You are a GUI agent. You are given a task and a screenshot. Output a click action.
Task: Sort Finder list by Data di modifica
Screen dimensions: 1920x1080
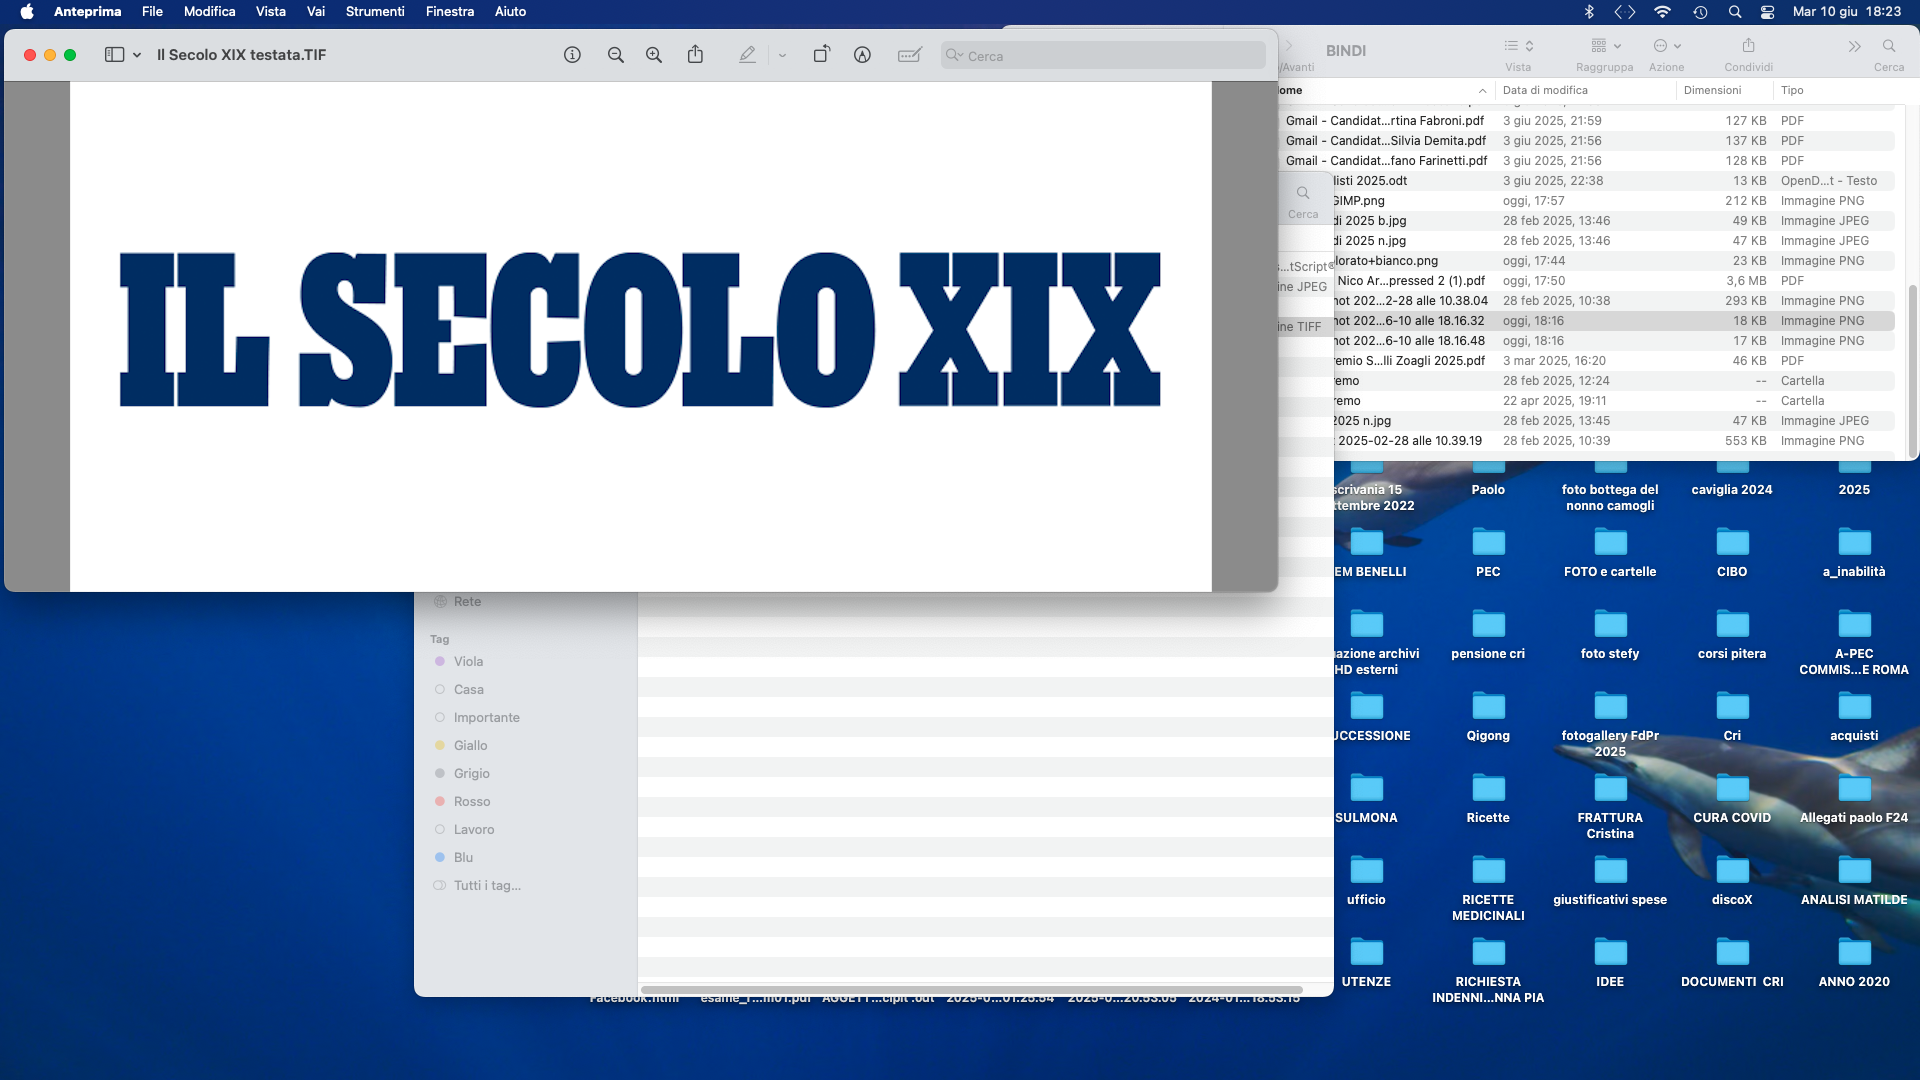point(1545,90)
